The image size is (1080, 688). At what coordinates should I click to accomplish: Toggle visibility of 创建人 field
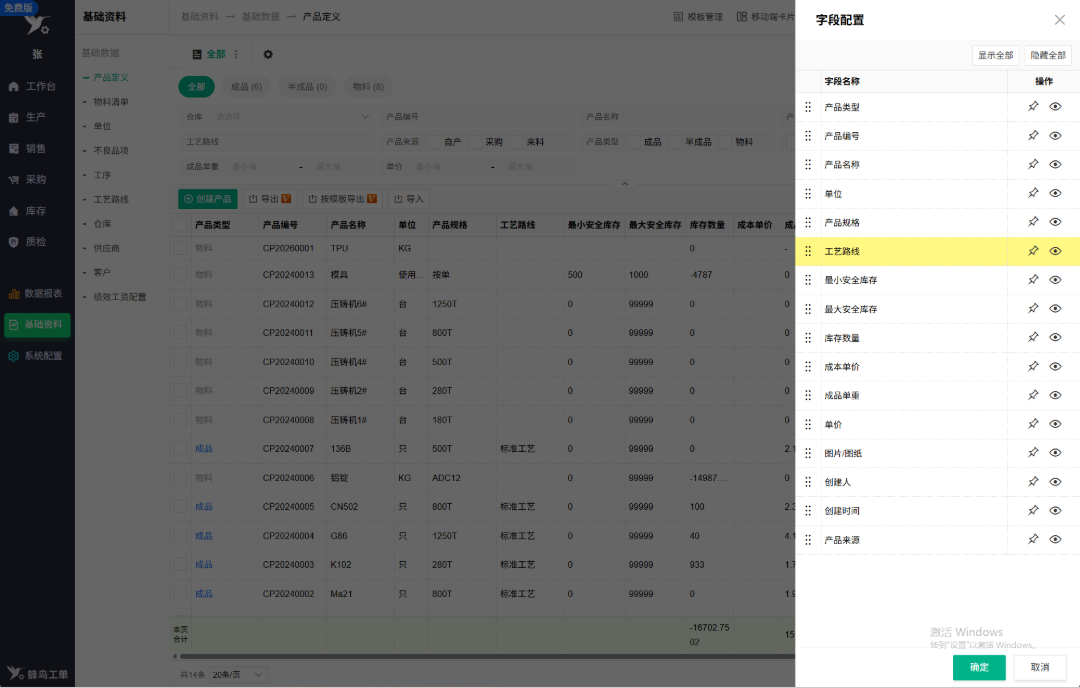pos(1055,482)
